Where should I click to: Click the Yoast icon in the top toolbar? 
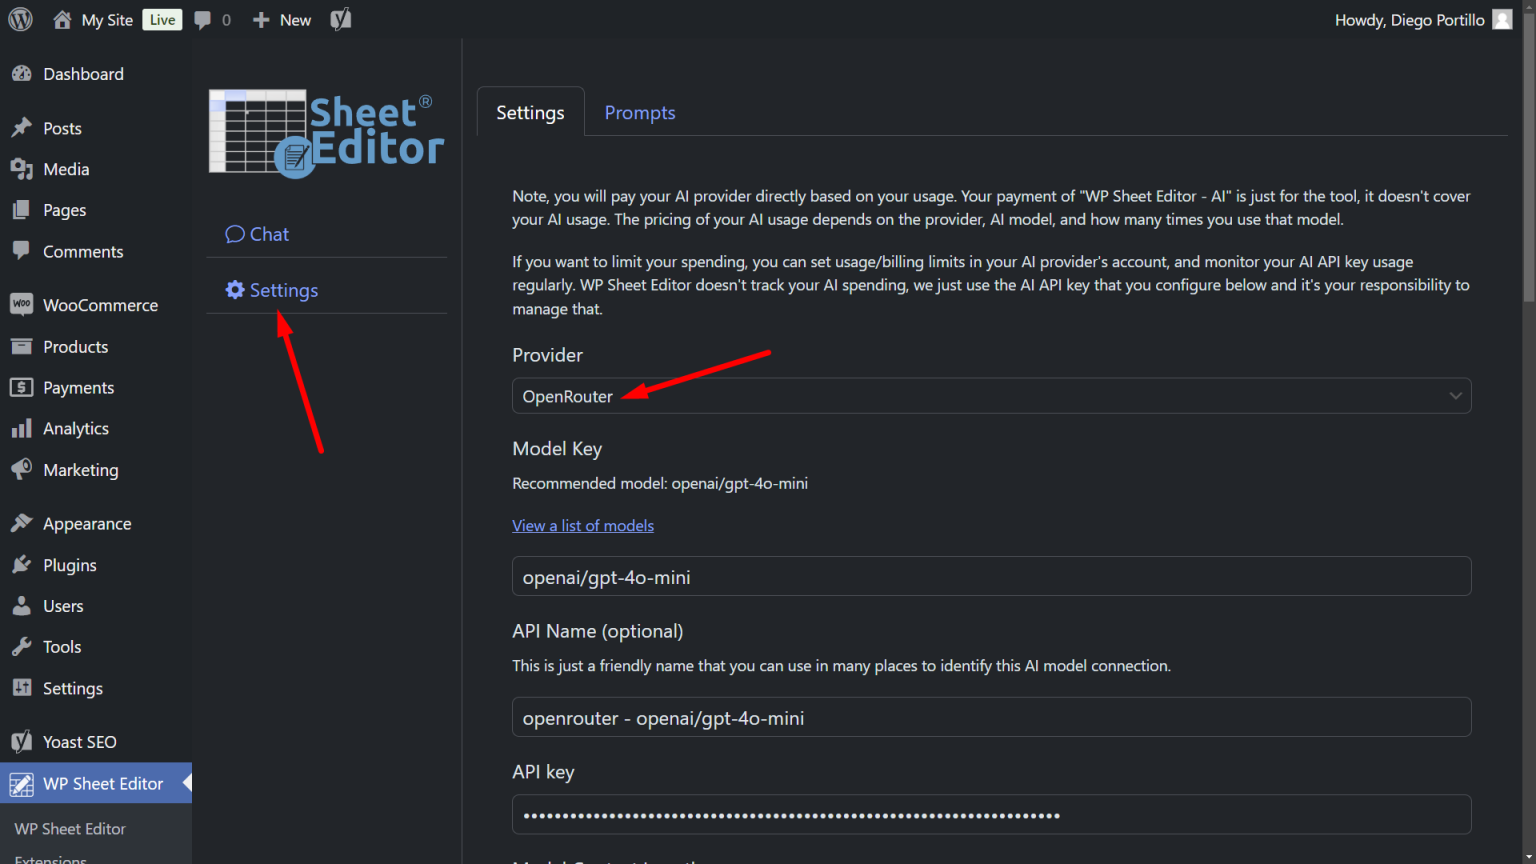(340, 19)
